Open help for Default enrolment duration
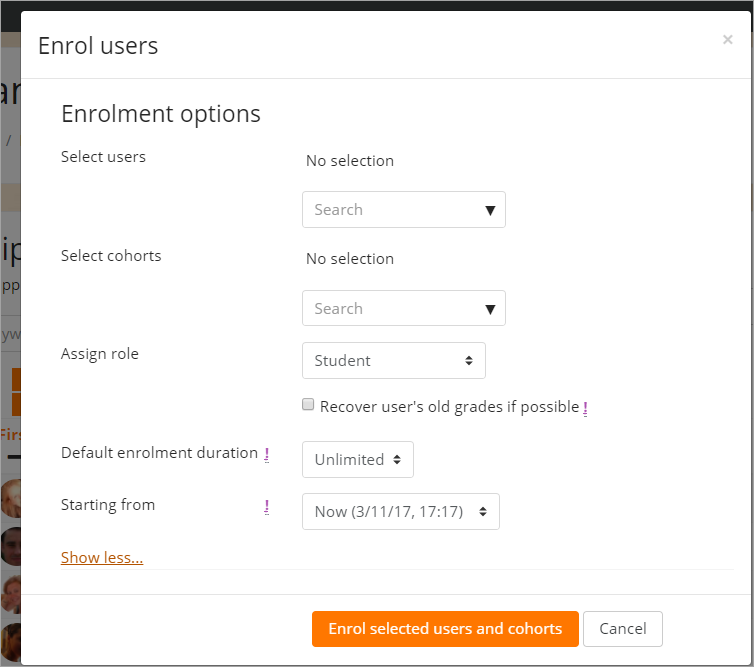 click(267, 455)
